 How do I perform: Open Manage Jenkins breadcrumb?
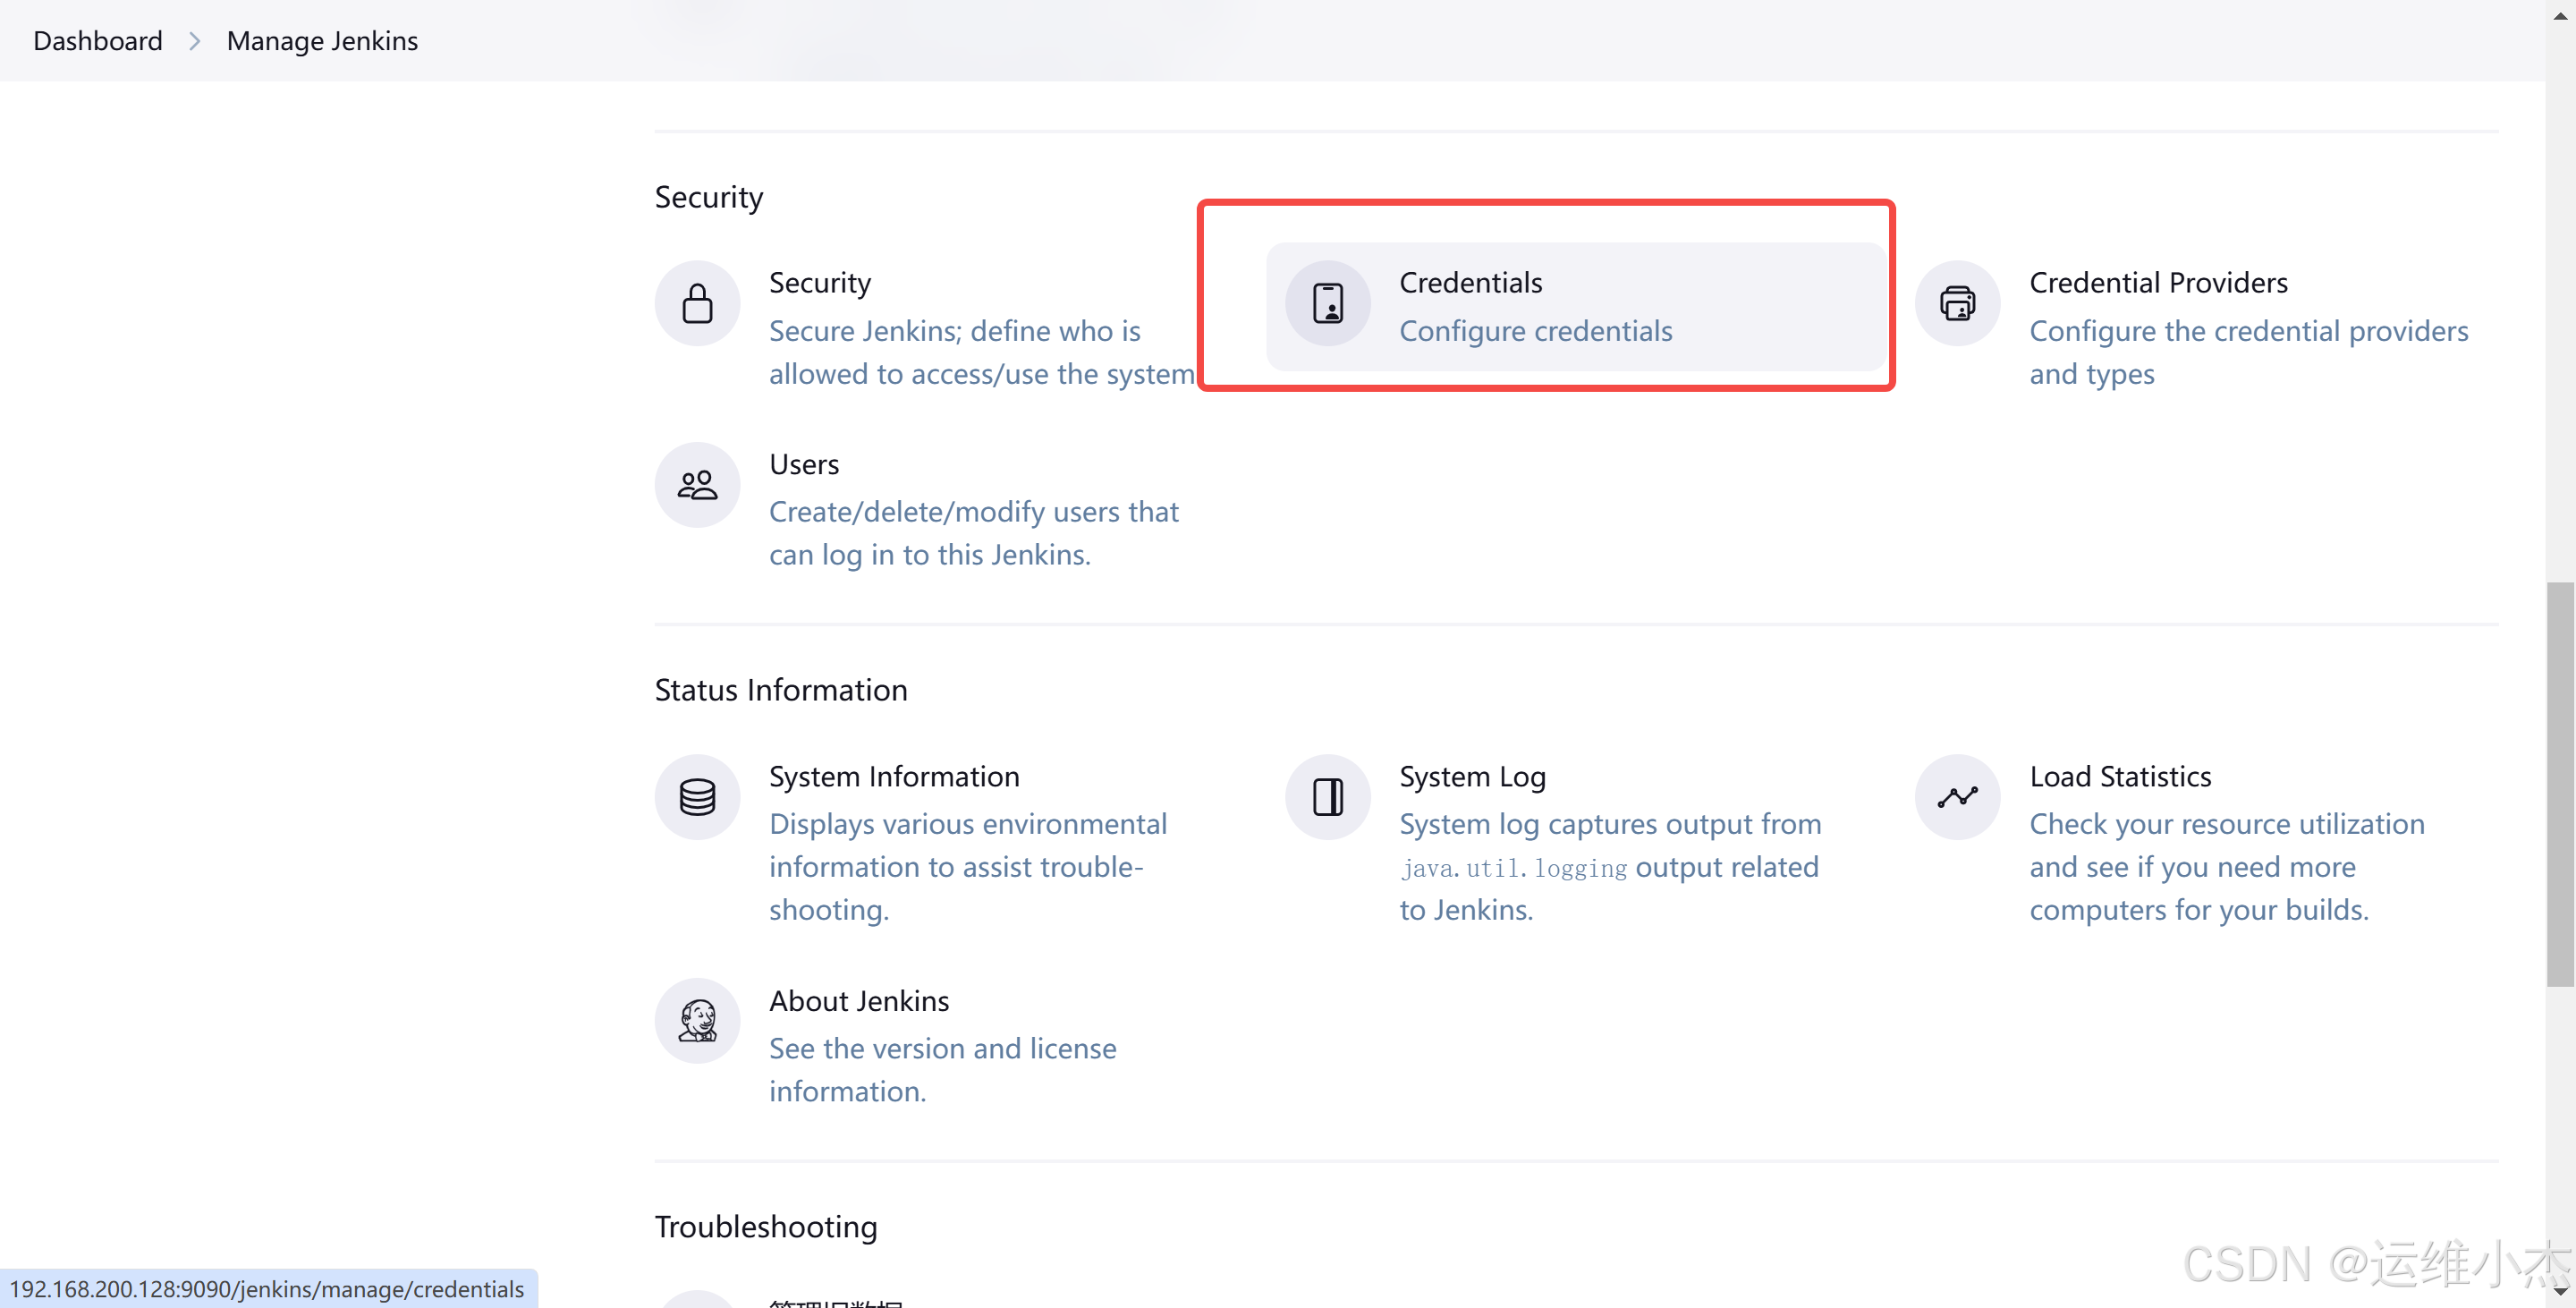322,41
